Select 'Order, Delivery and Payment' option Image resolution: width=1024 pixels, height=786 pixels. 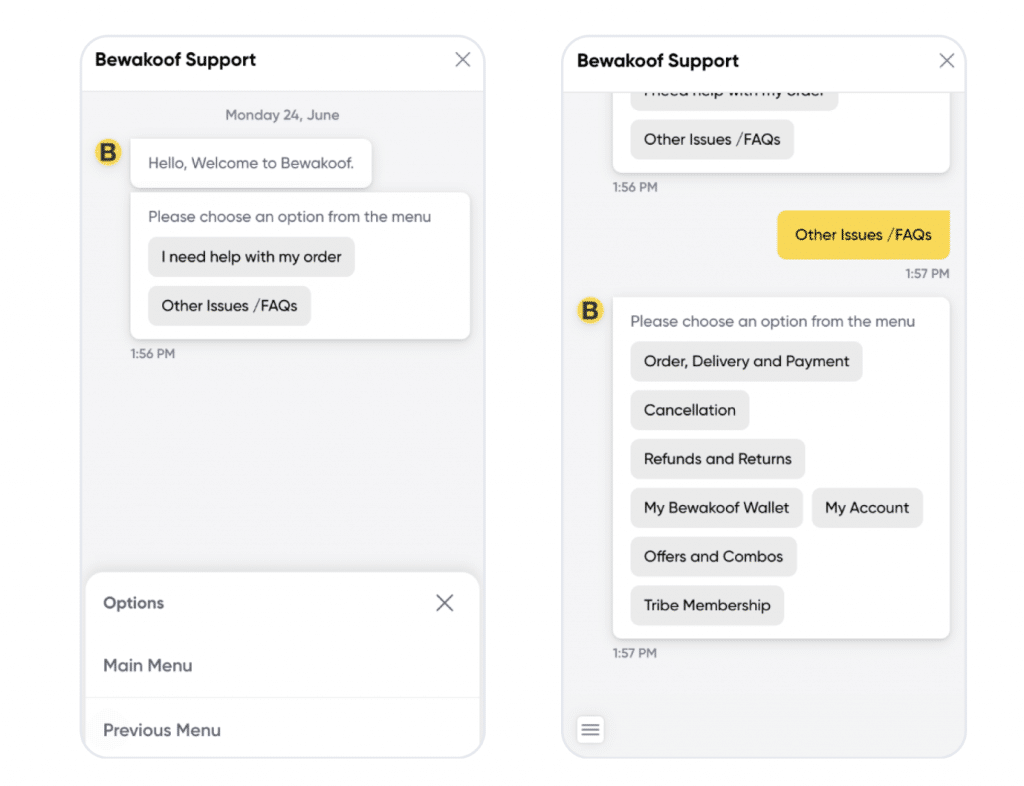tap(746, 362)
